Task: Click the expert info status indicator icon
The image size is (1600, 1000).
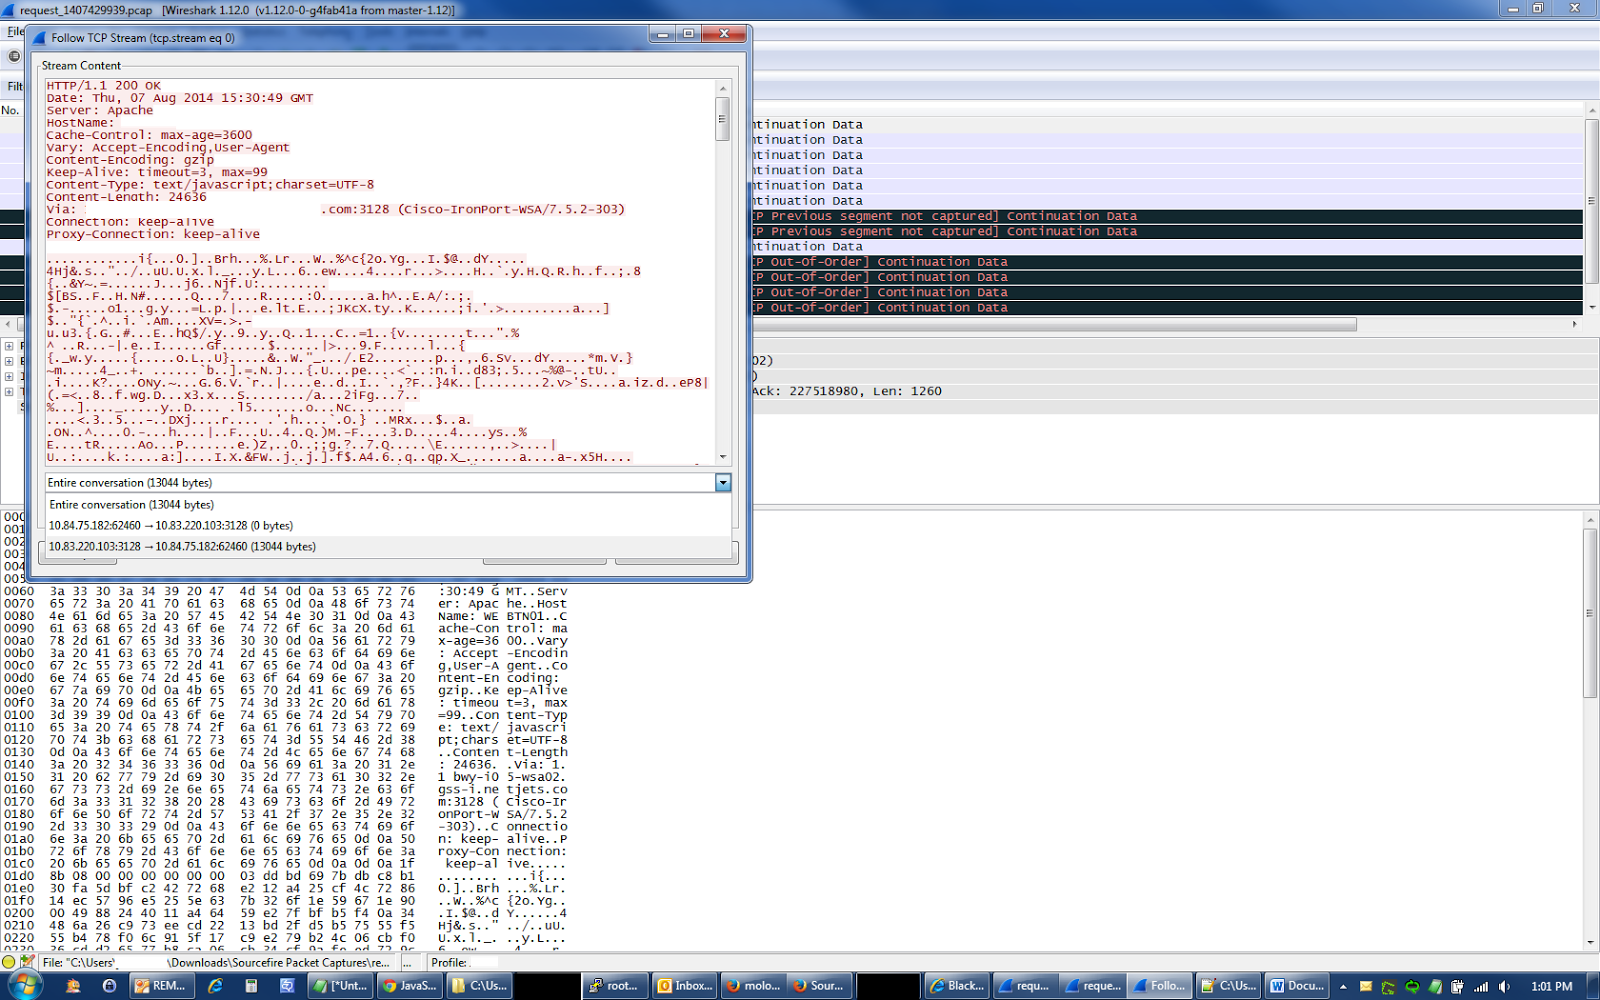Action: click(x=9, y=962)
